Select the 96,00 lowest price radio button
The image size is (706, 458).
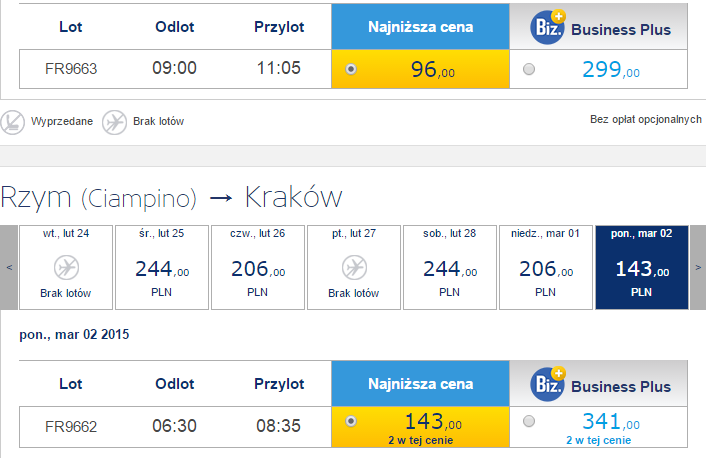tap(350, 70)
